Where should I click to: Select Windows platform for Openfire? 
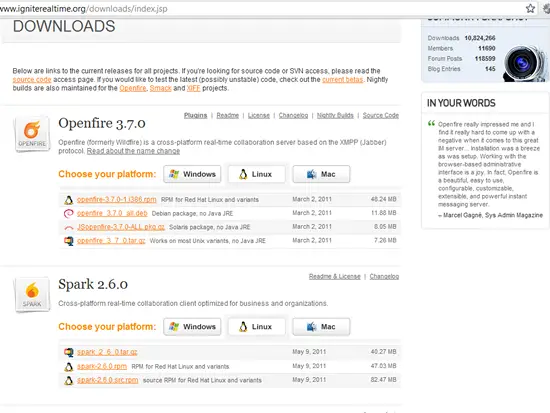coord(192,174)
